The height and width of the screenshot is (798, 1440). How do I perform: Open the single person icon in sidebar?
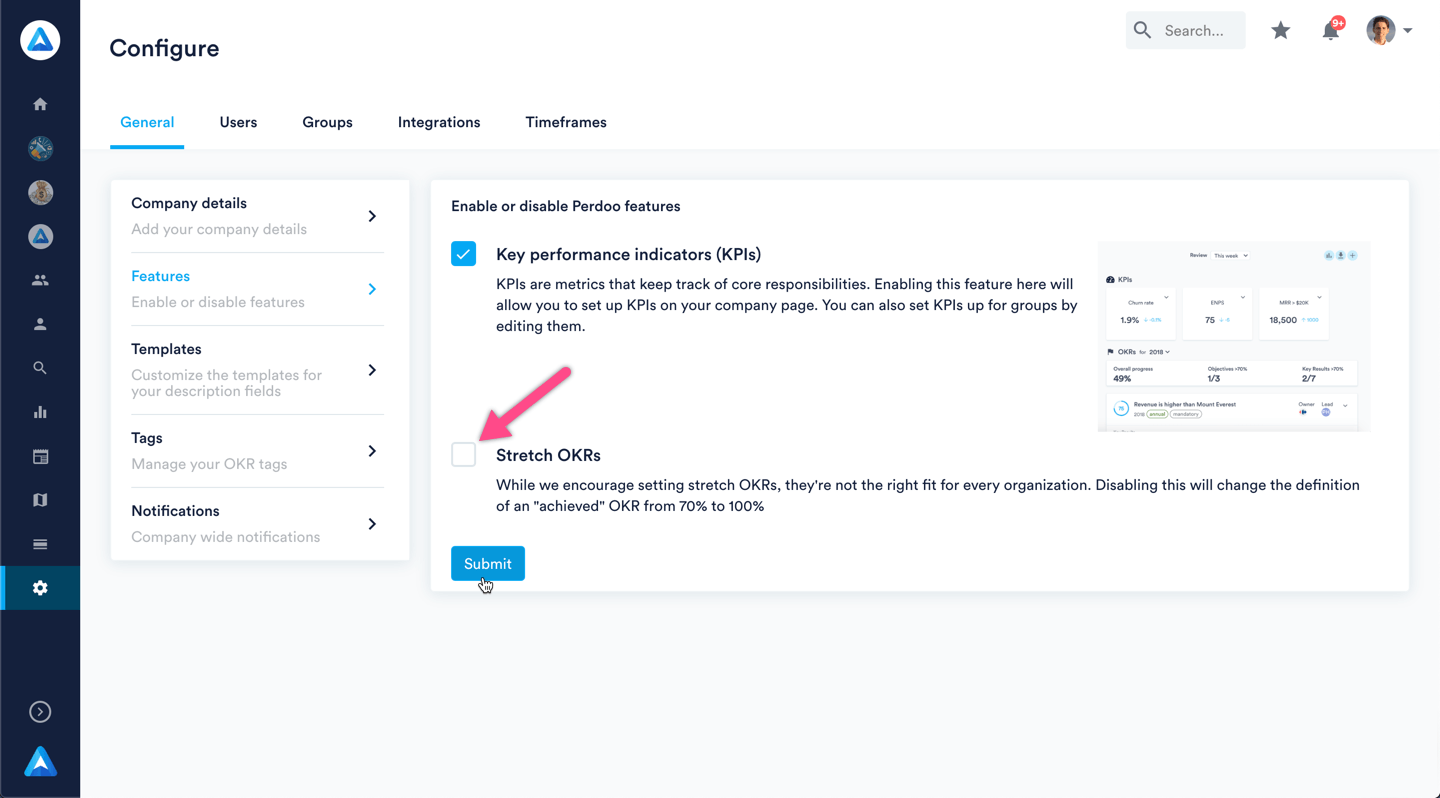pos(40,324)
